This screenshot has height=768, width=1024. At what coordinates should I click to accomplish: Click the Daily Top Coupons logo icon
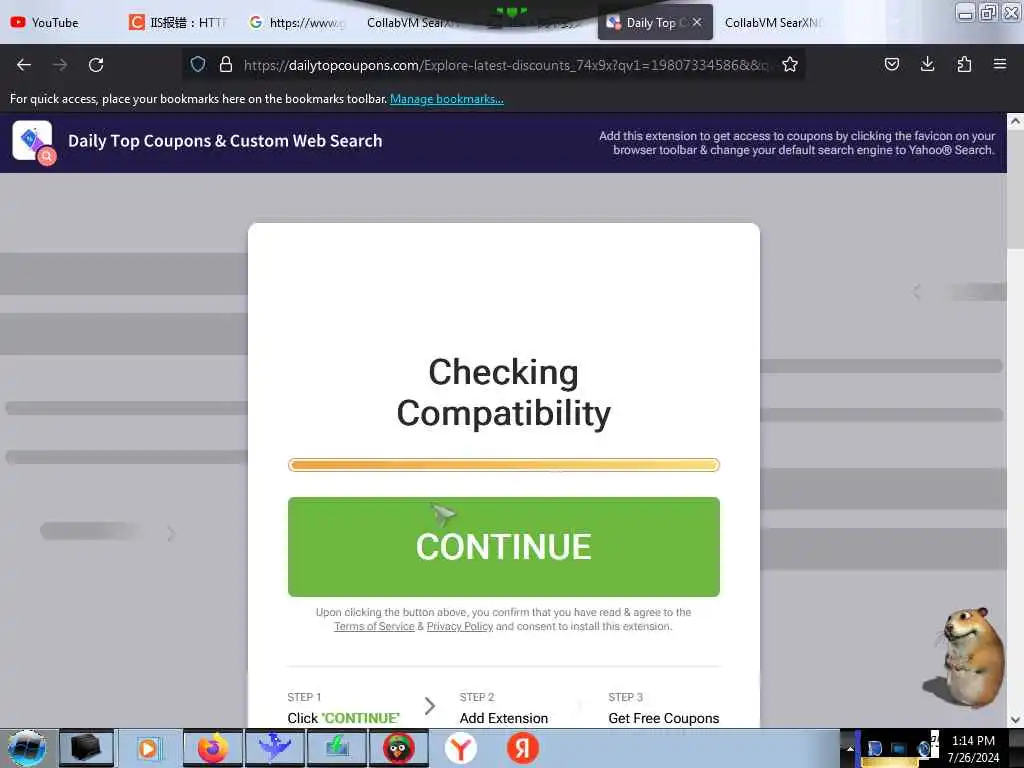click(33, 142)
